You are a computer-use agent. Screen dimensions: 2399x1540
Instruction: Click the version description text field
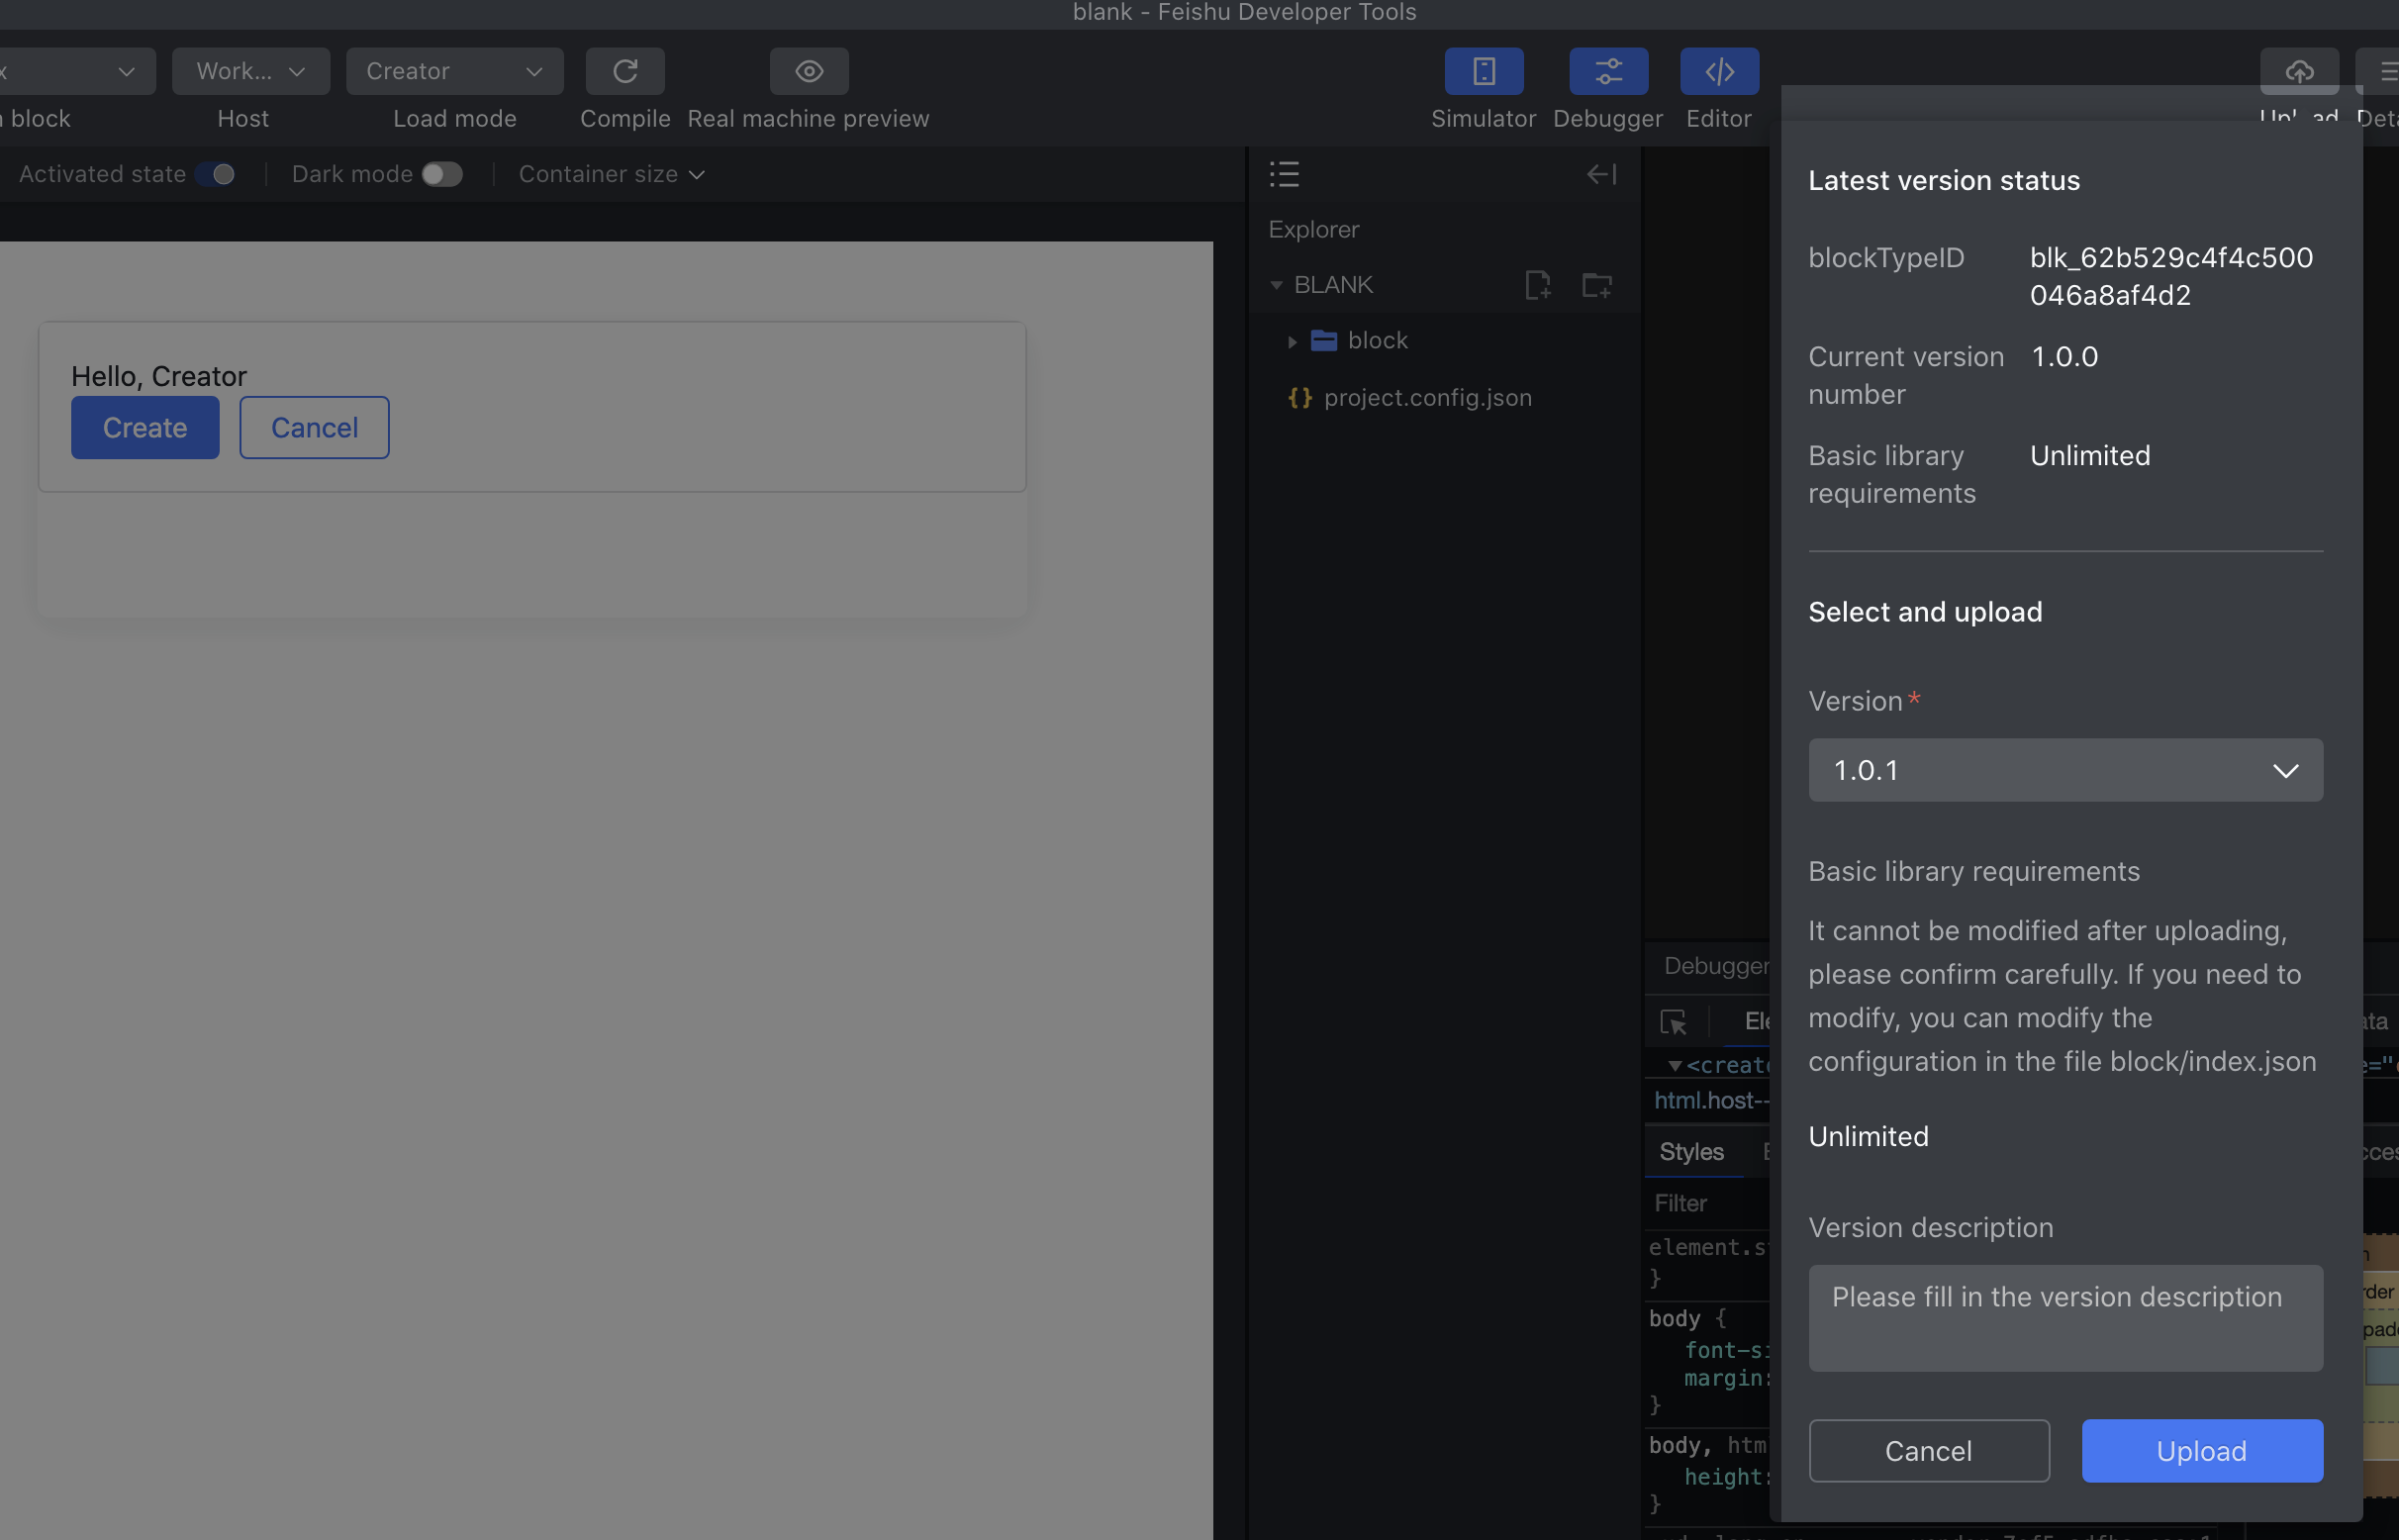pos(2064,1317)
